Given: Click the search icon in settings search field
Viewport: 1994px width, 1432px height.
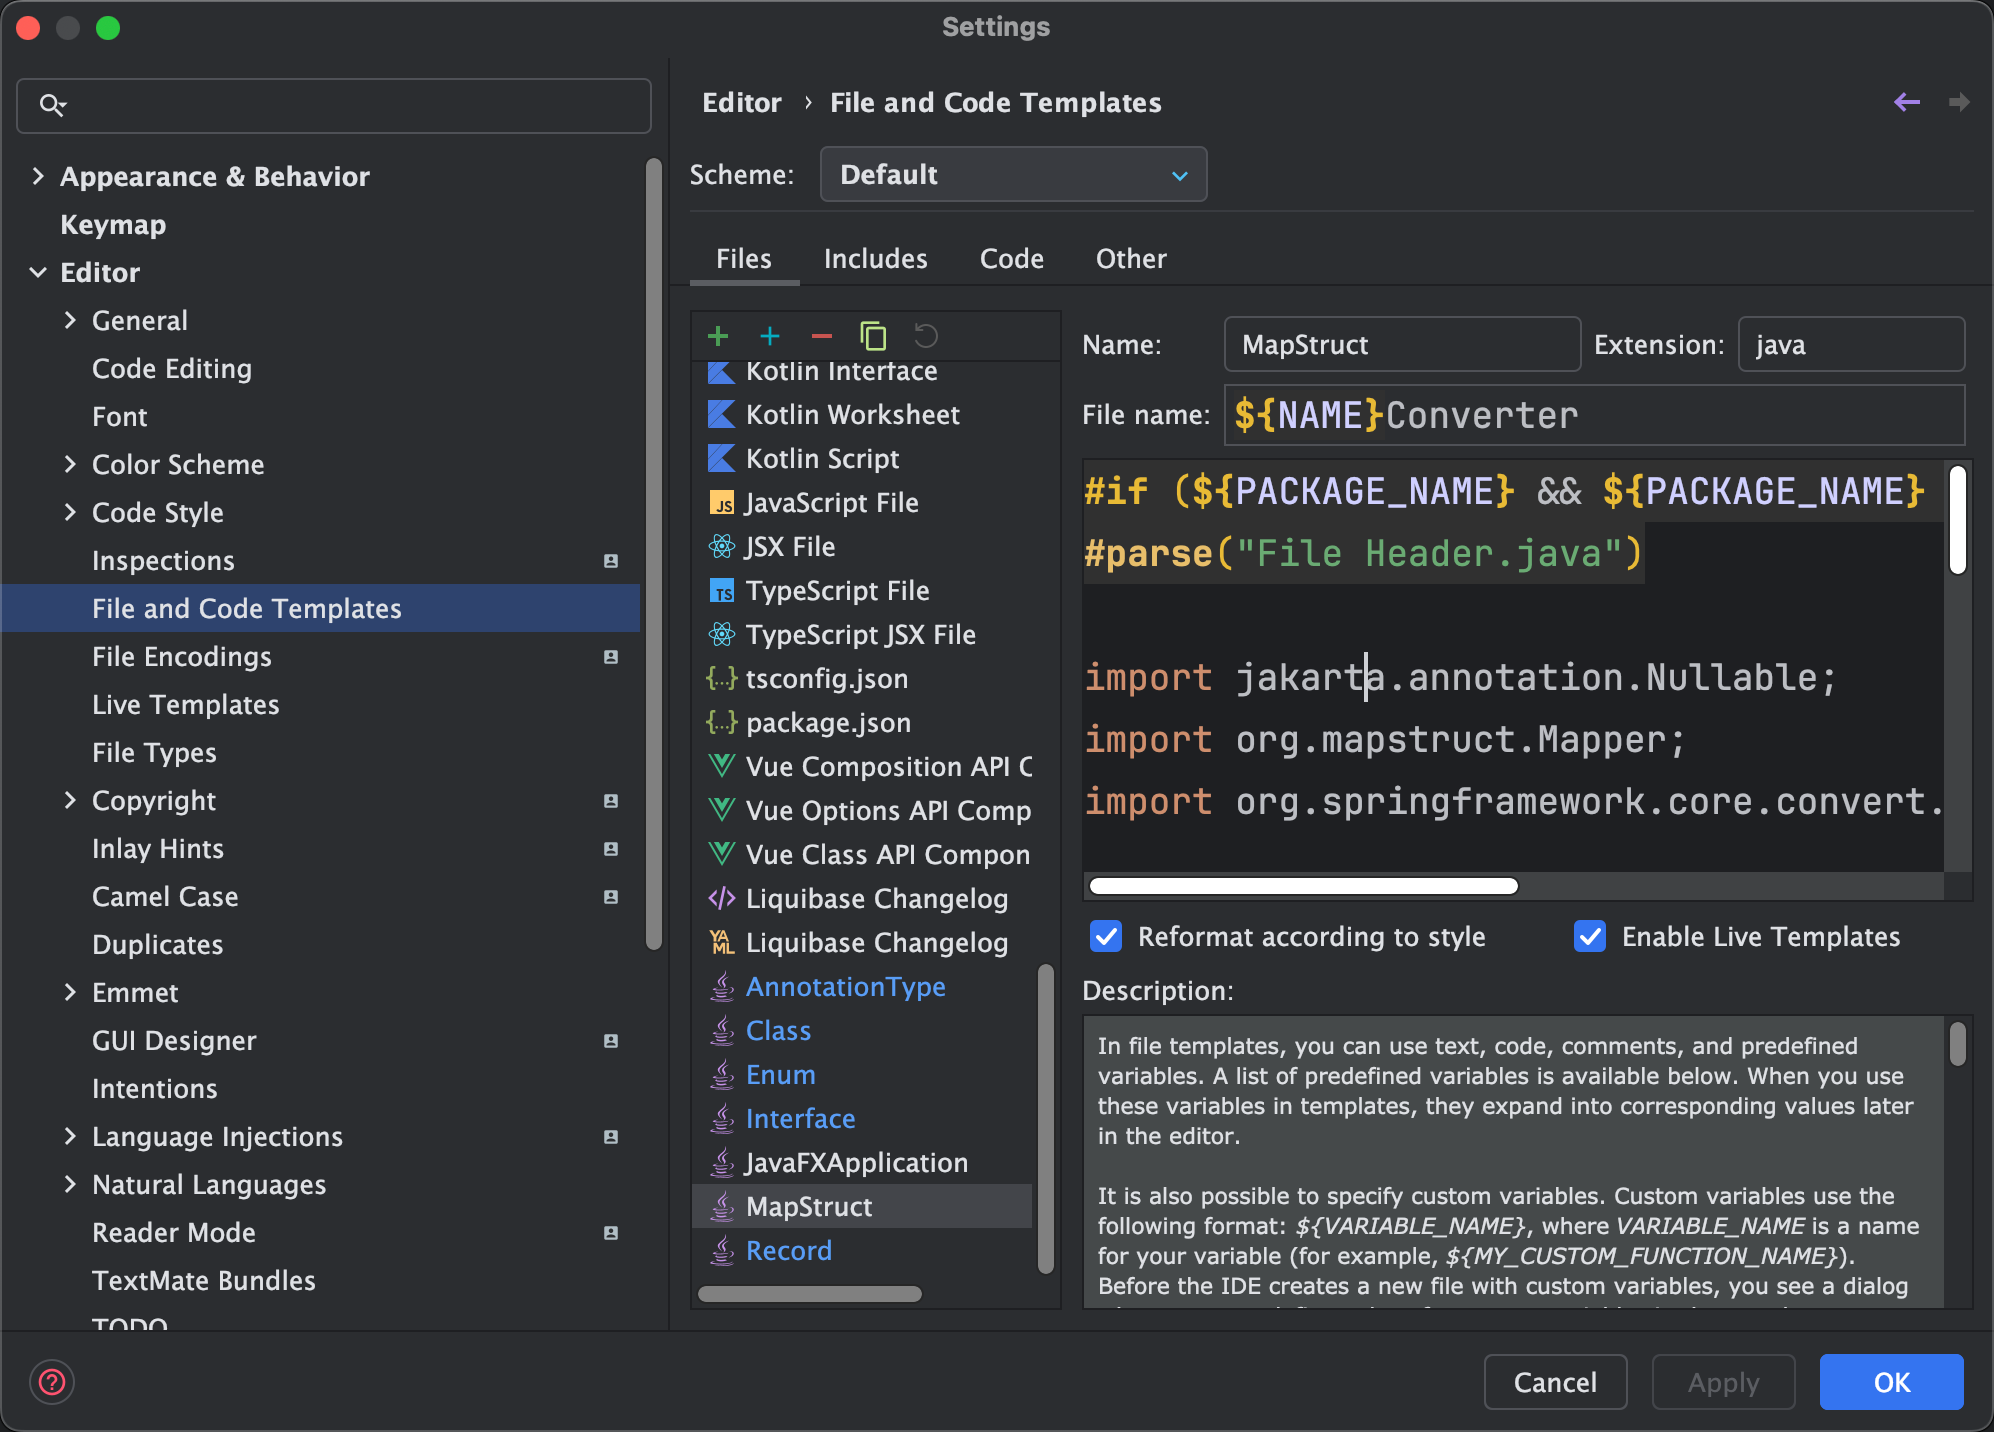Looking at the screenshot, I should [52, 105].
